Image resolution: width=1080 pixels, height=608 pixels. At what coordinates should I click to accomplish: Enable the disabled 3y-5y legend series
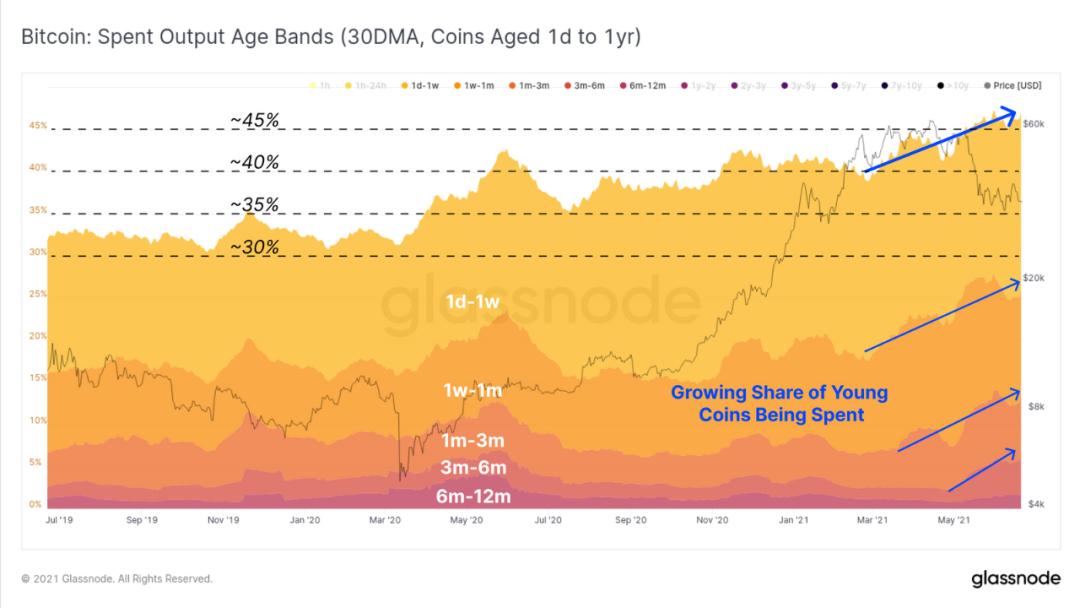coord(798,86)
